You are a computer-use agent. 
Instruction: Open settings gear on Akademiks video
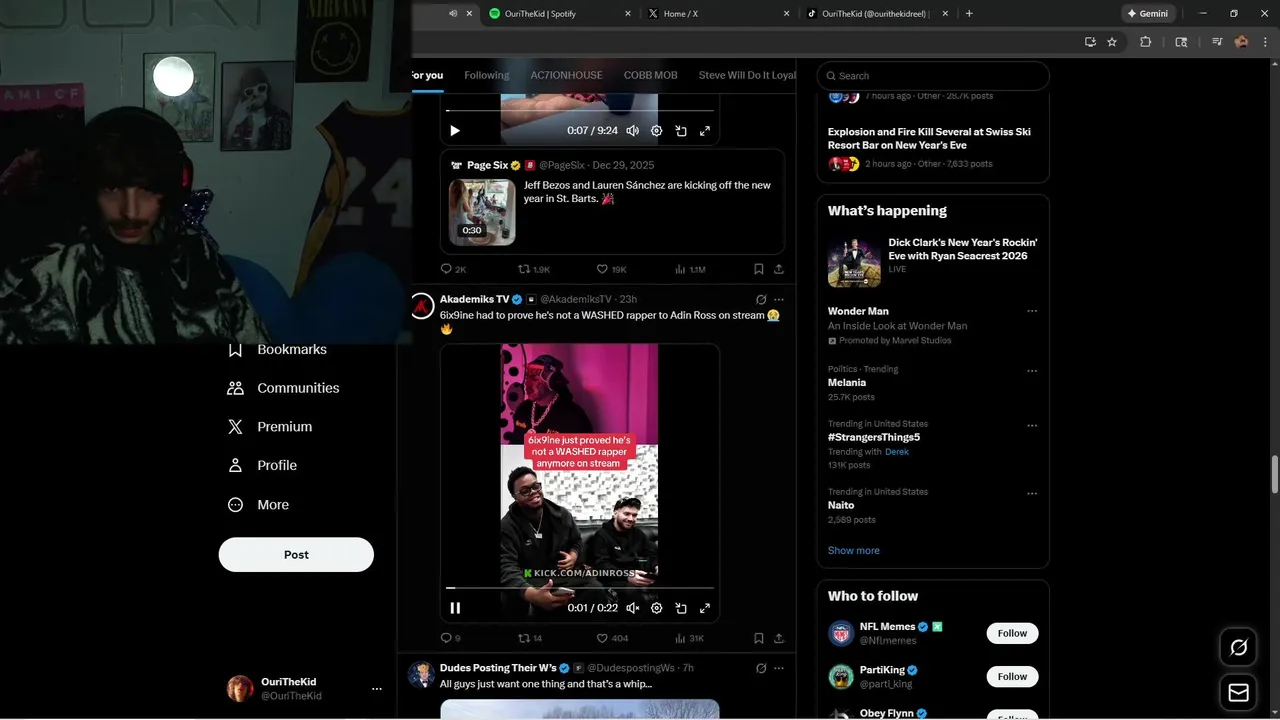coord(657,608)
